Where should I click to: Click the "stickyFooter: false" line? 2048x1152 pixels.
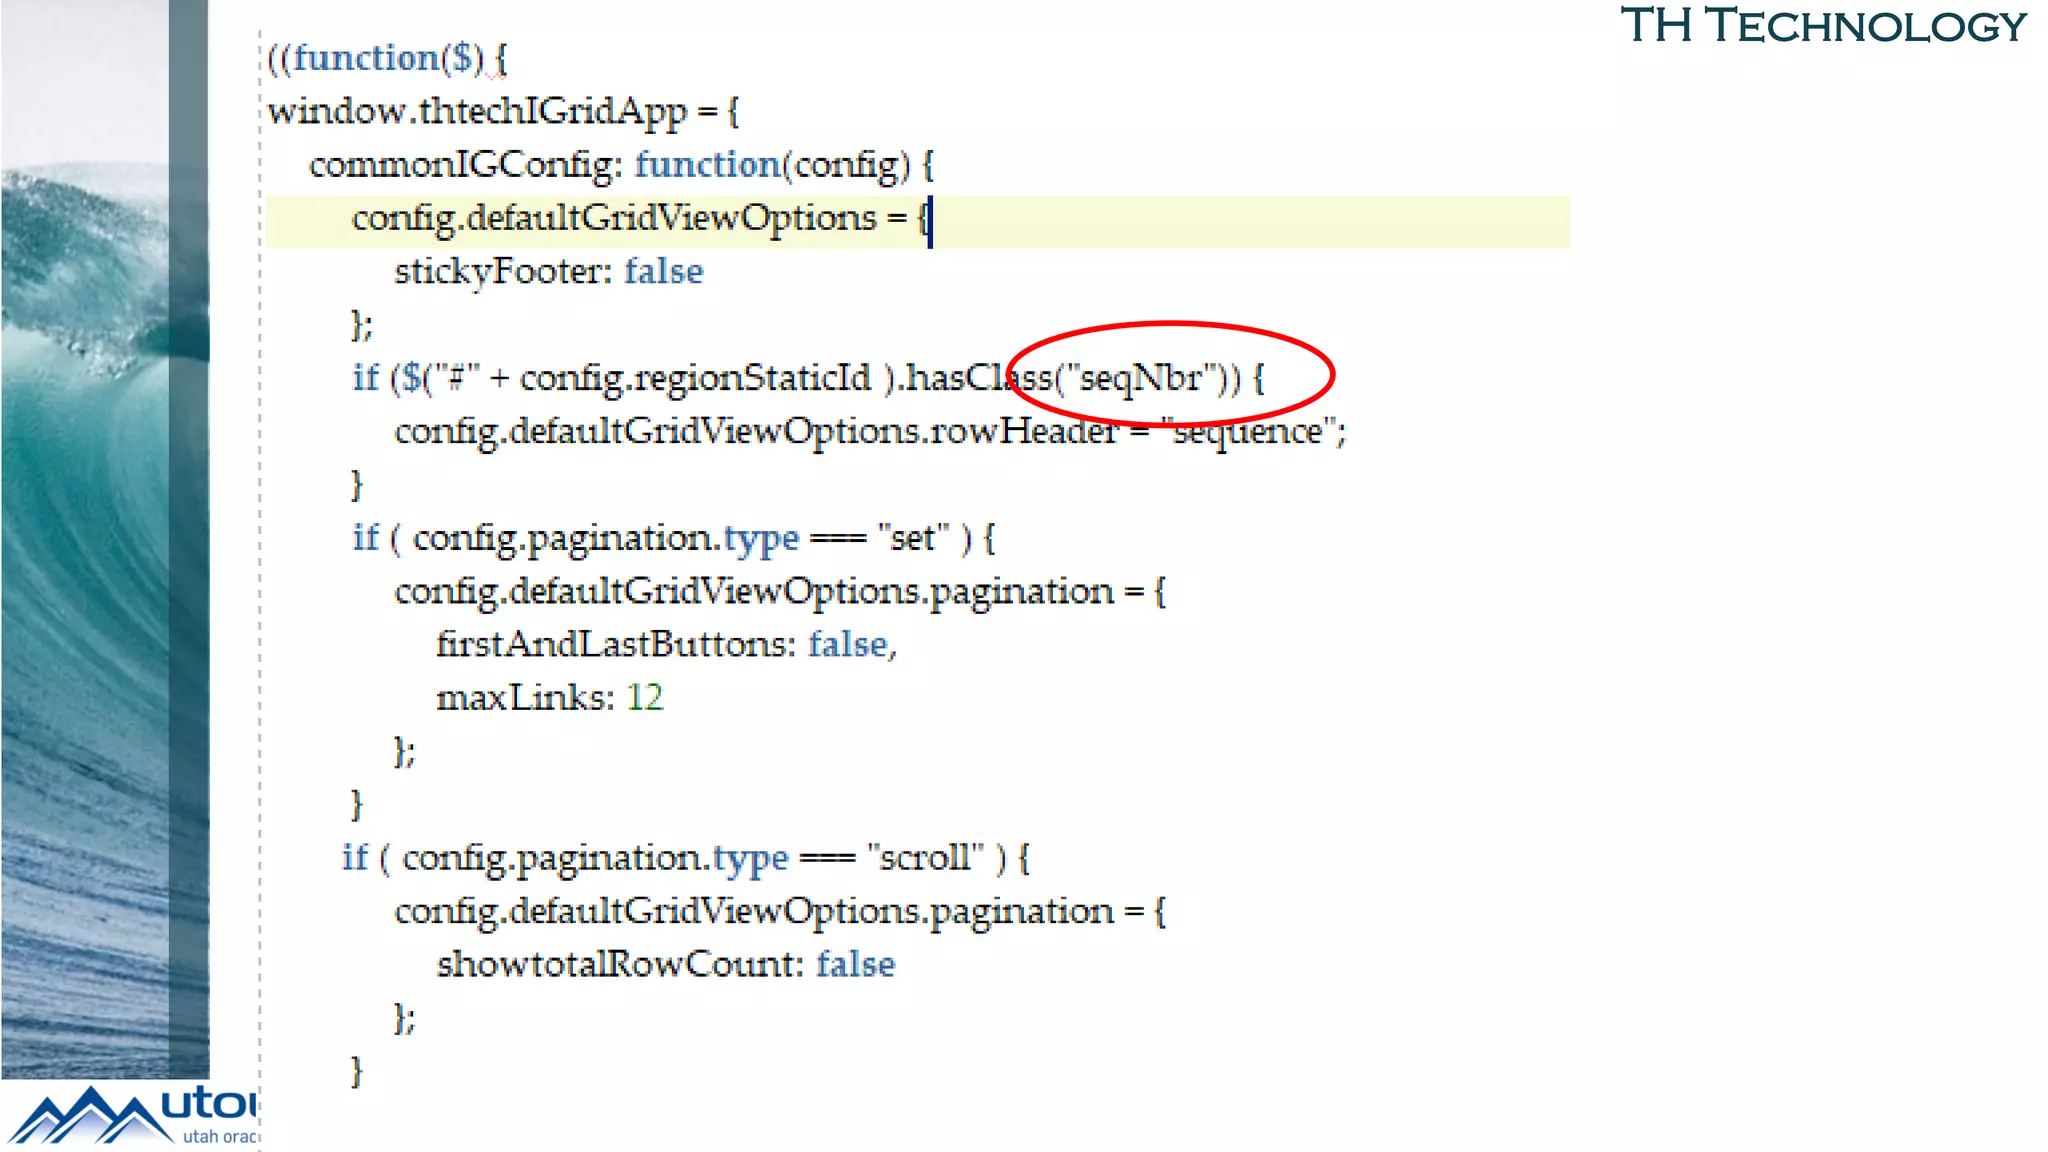549,272
